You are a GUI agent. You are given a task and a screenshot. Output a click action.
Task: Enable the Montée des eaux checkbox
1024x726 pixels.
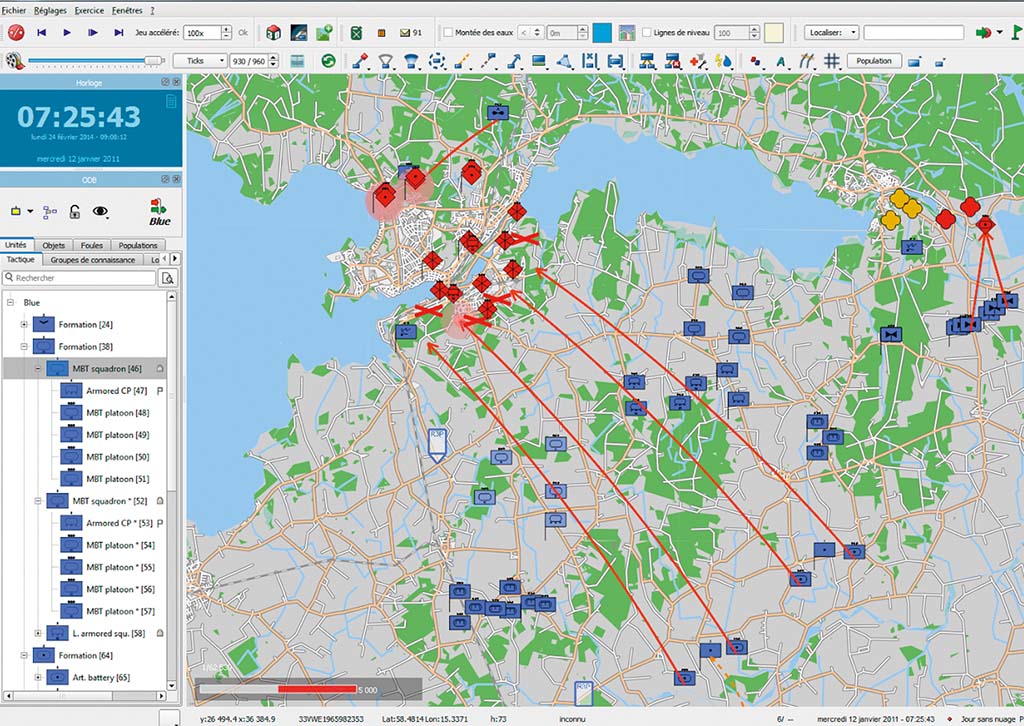click(448, 33)
